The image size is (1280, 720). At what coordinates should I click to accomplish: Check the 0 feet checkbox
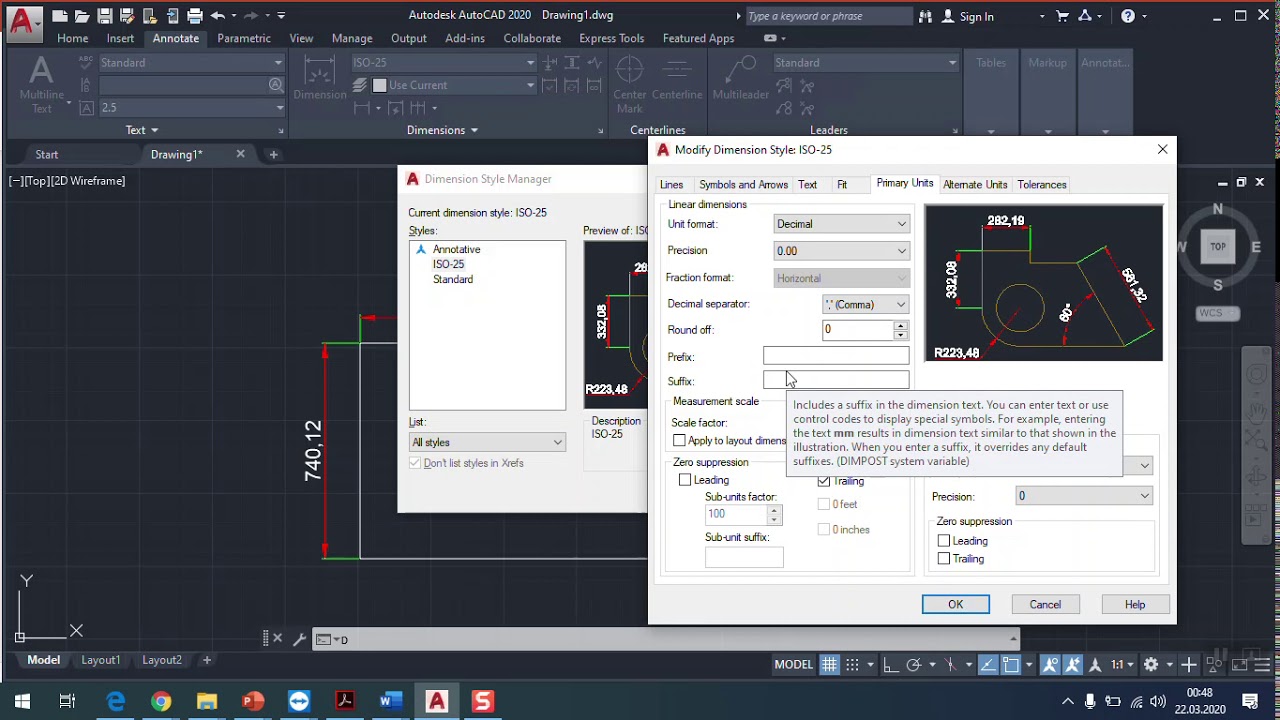tap(824, 504)
